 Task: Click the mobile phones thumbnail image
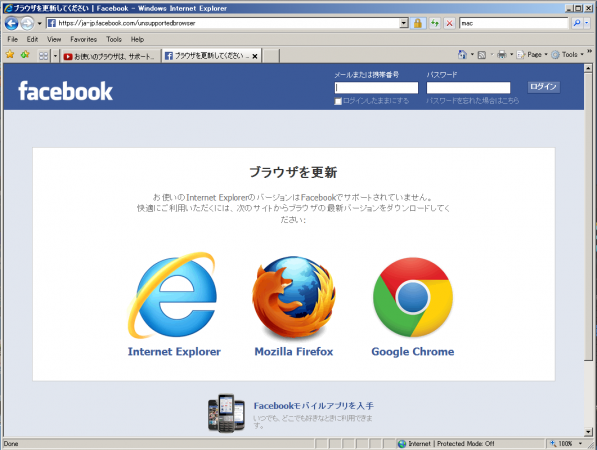click(226, 413)
